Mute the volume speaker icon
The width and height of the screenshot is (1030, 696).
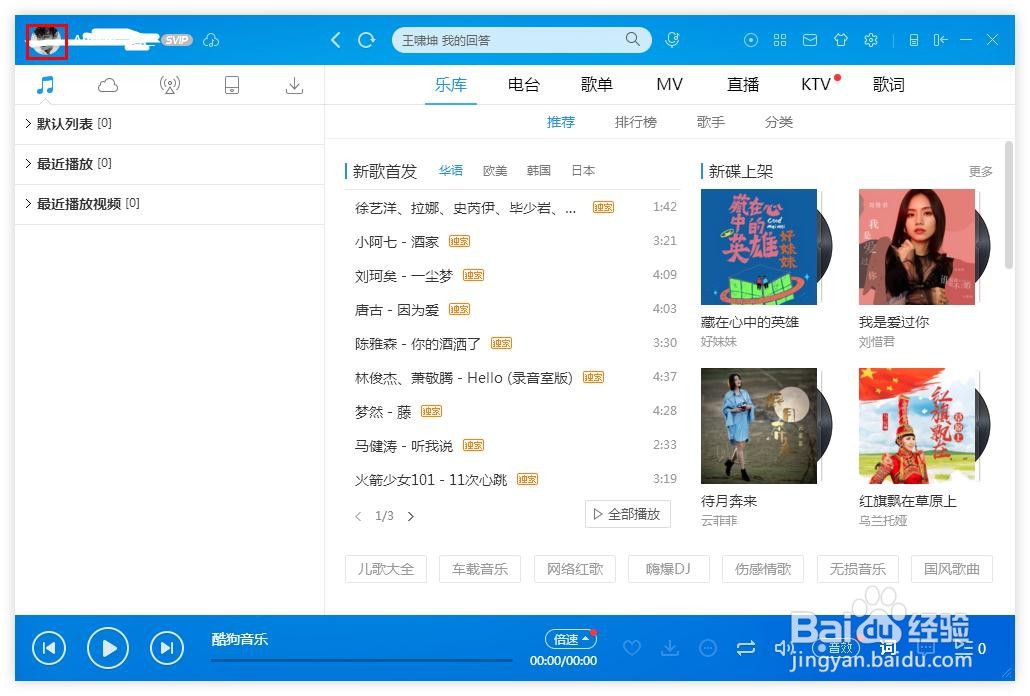pos(783,648)
